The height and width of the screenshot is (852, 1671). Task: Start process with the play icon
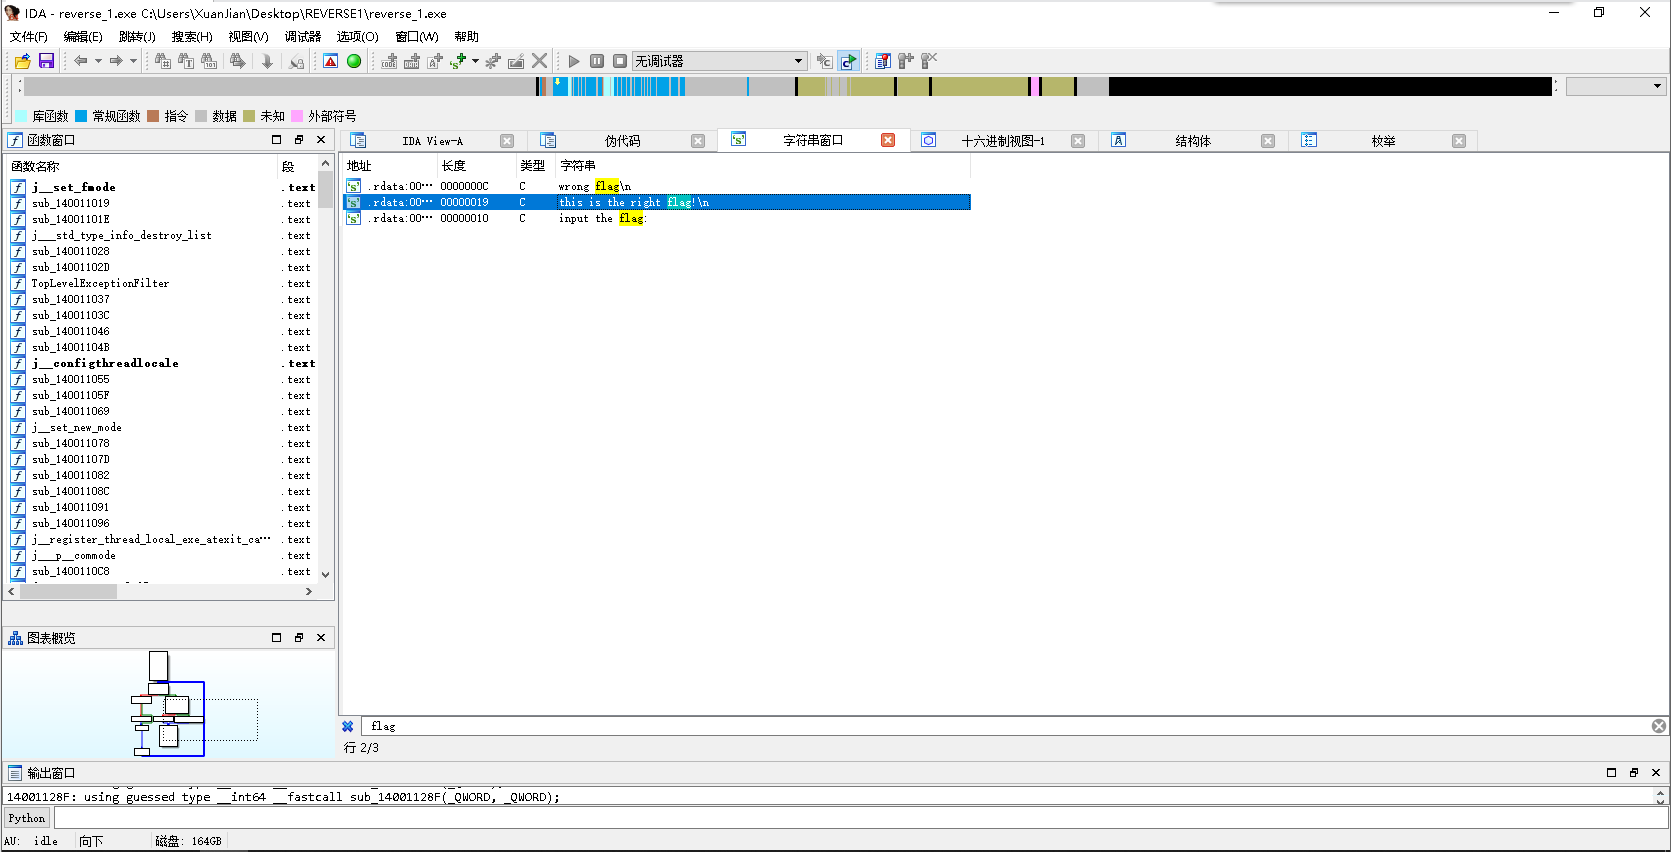click(x=574, y=61)
